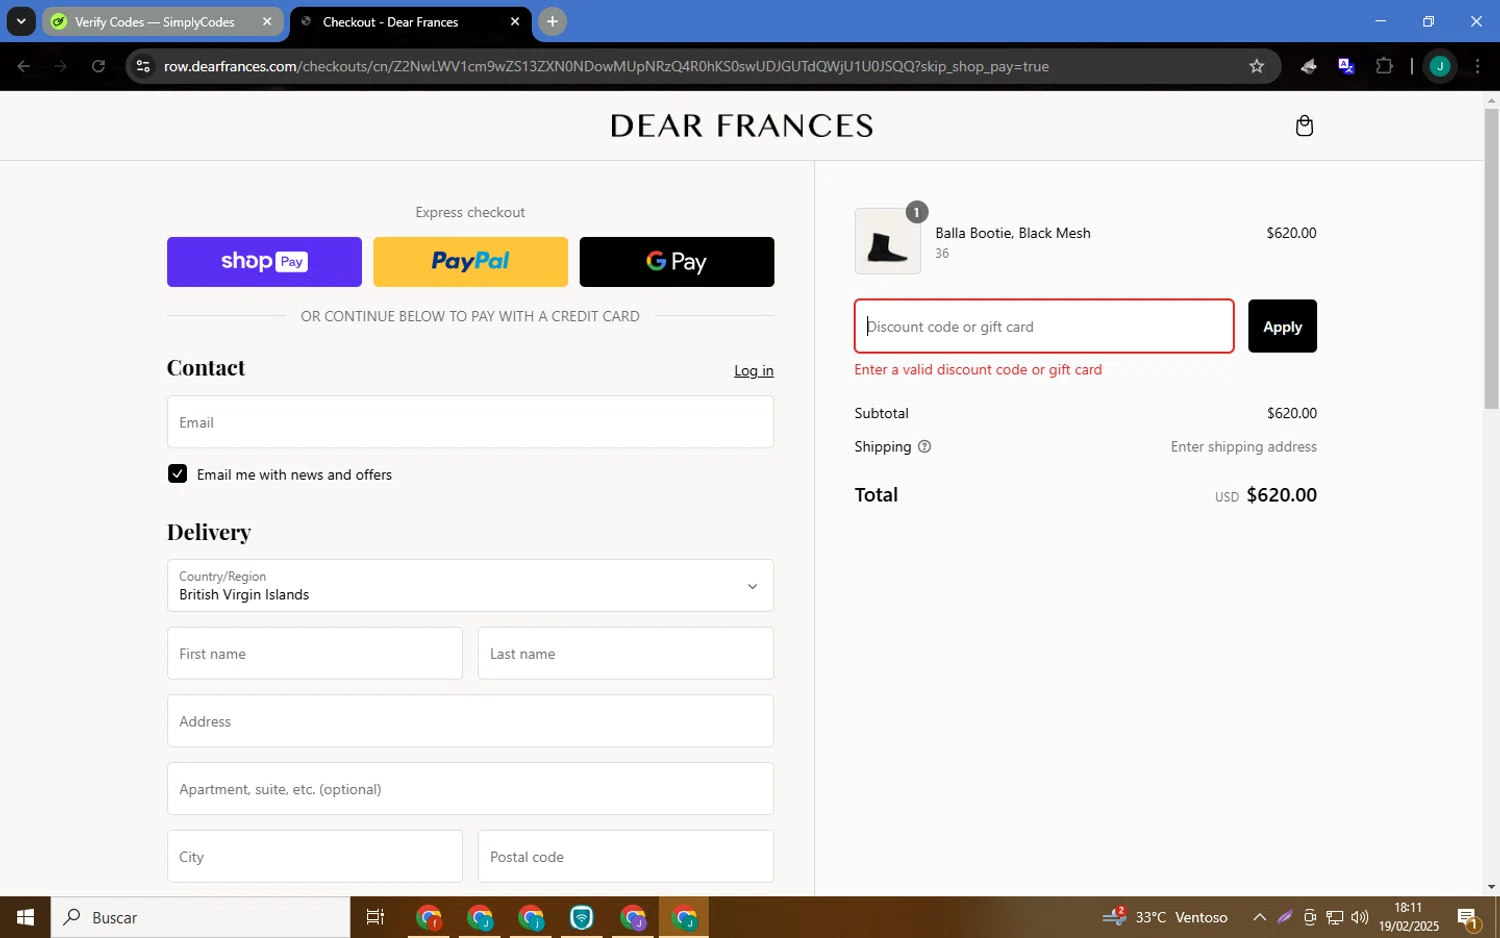1500x938 pixels.
Task: Click the Postal code field
Action: [626, 856]
